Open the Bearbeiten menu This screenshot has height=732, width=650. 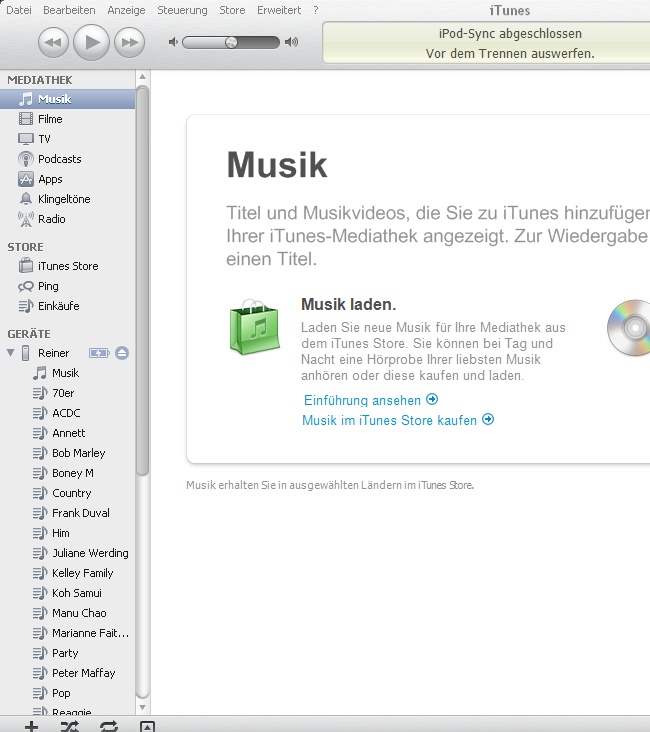[x=69, y=10]
